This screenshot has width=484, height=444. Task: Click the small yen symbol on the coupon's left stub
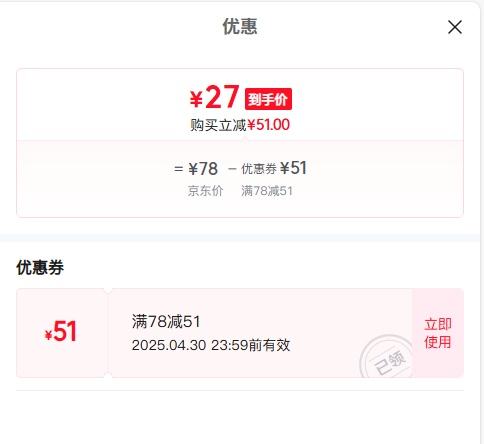coord(48,335)
